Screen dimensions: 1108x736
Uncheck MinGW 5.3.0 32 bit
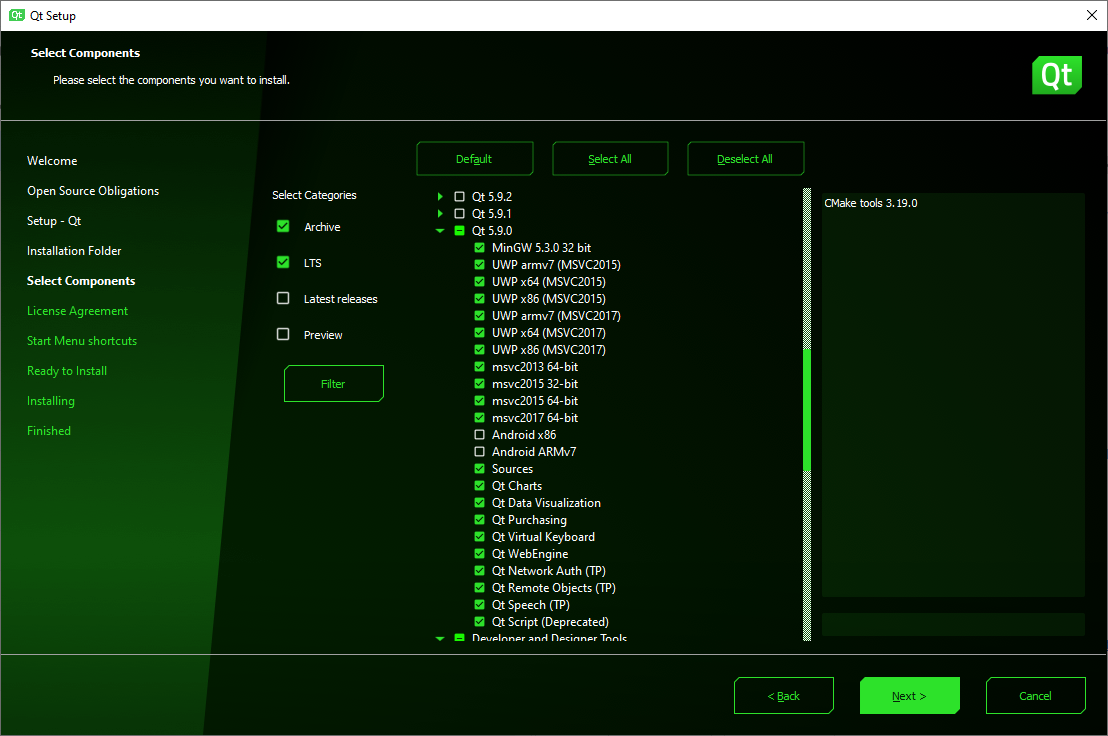(479, 247)
